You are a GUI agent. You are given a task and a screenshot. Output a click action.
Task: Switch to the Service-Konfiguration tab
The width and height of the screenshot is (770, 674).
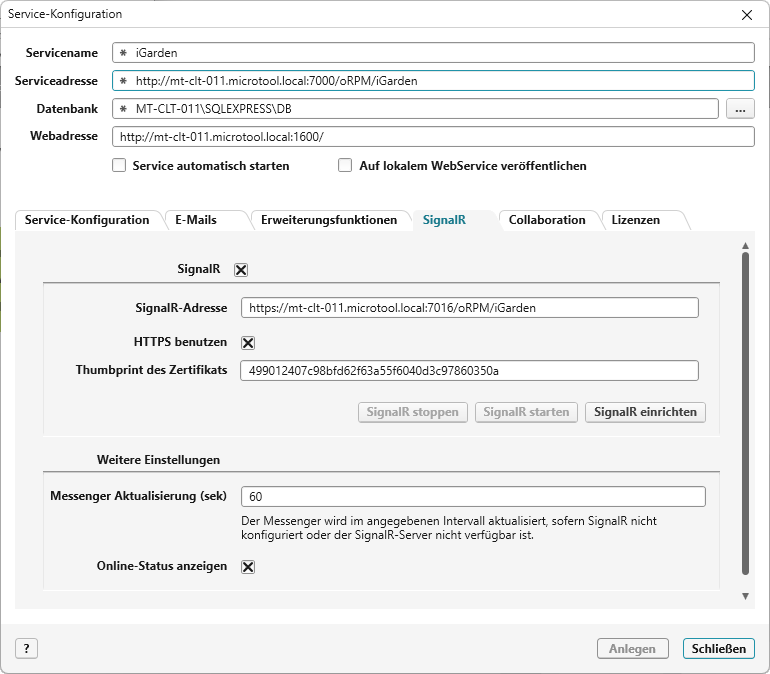click(x=87, y=220)
